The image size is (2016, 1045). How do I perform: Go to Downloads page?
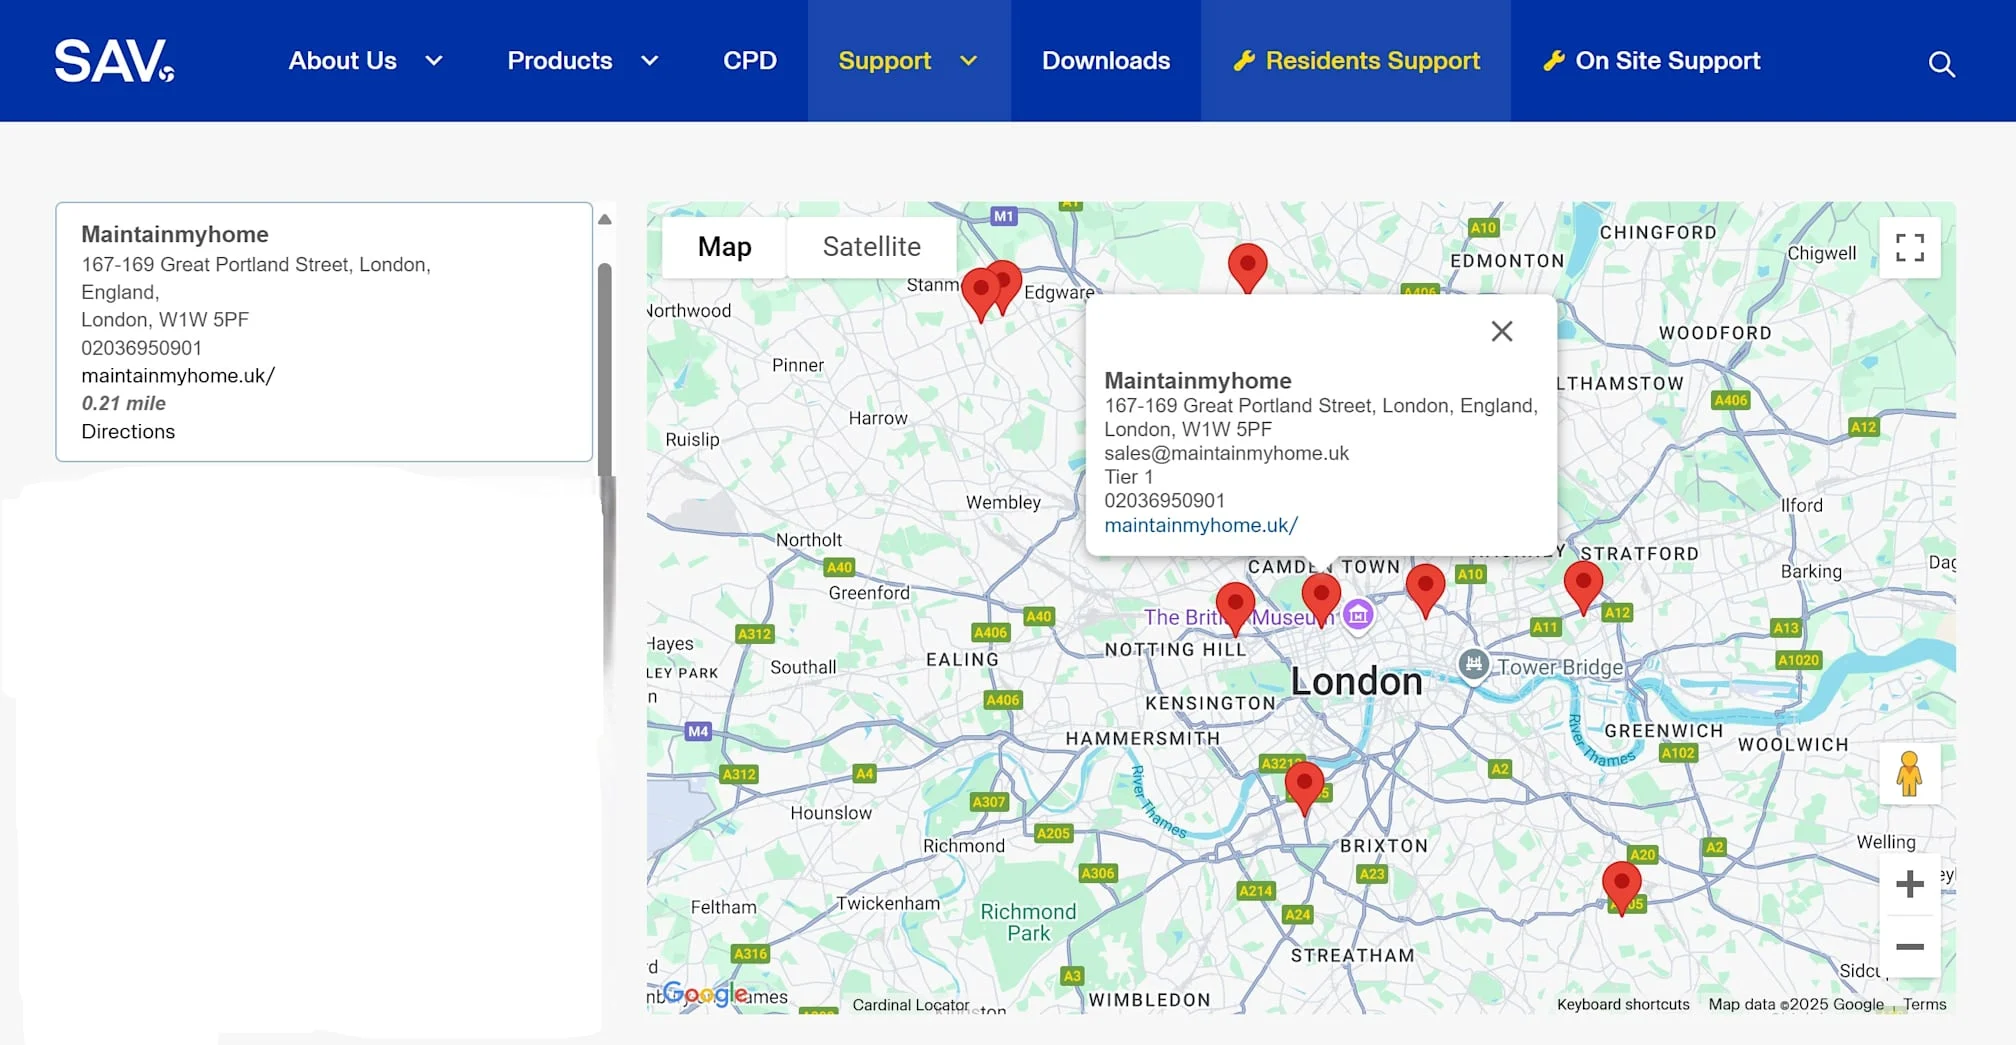point(1106,61)
